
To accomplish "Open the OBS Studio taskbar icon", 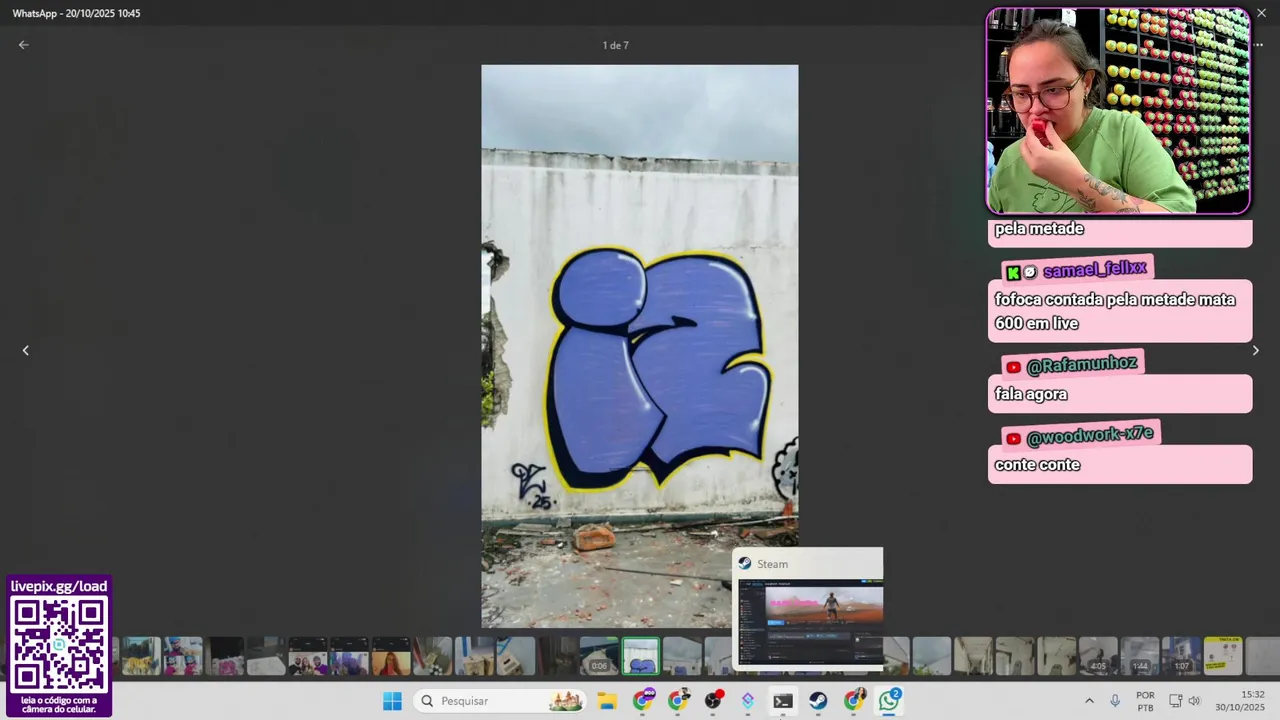I will [713, 701].
